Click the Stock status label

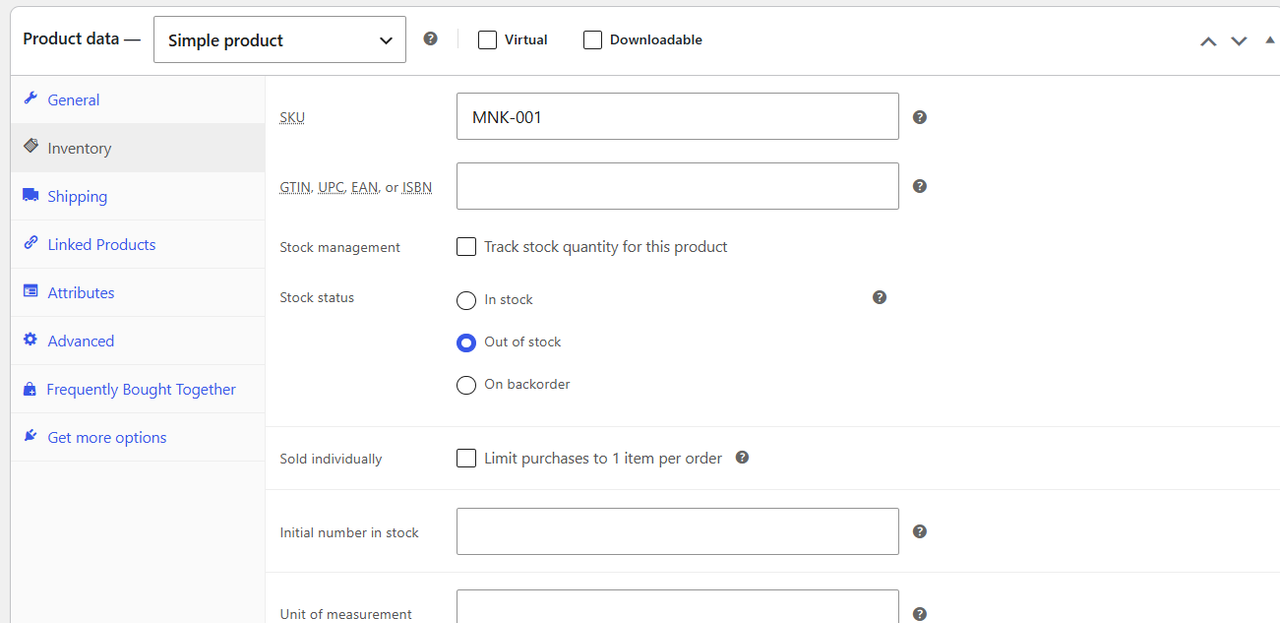(317, 297)
